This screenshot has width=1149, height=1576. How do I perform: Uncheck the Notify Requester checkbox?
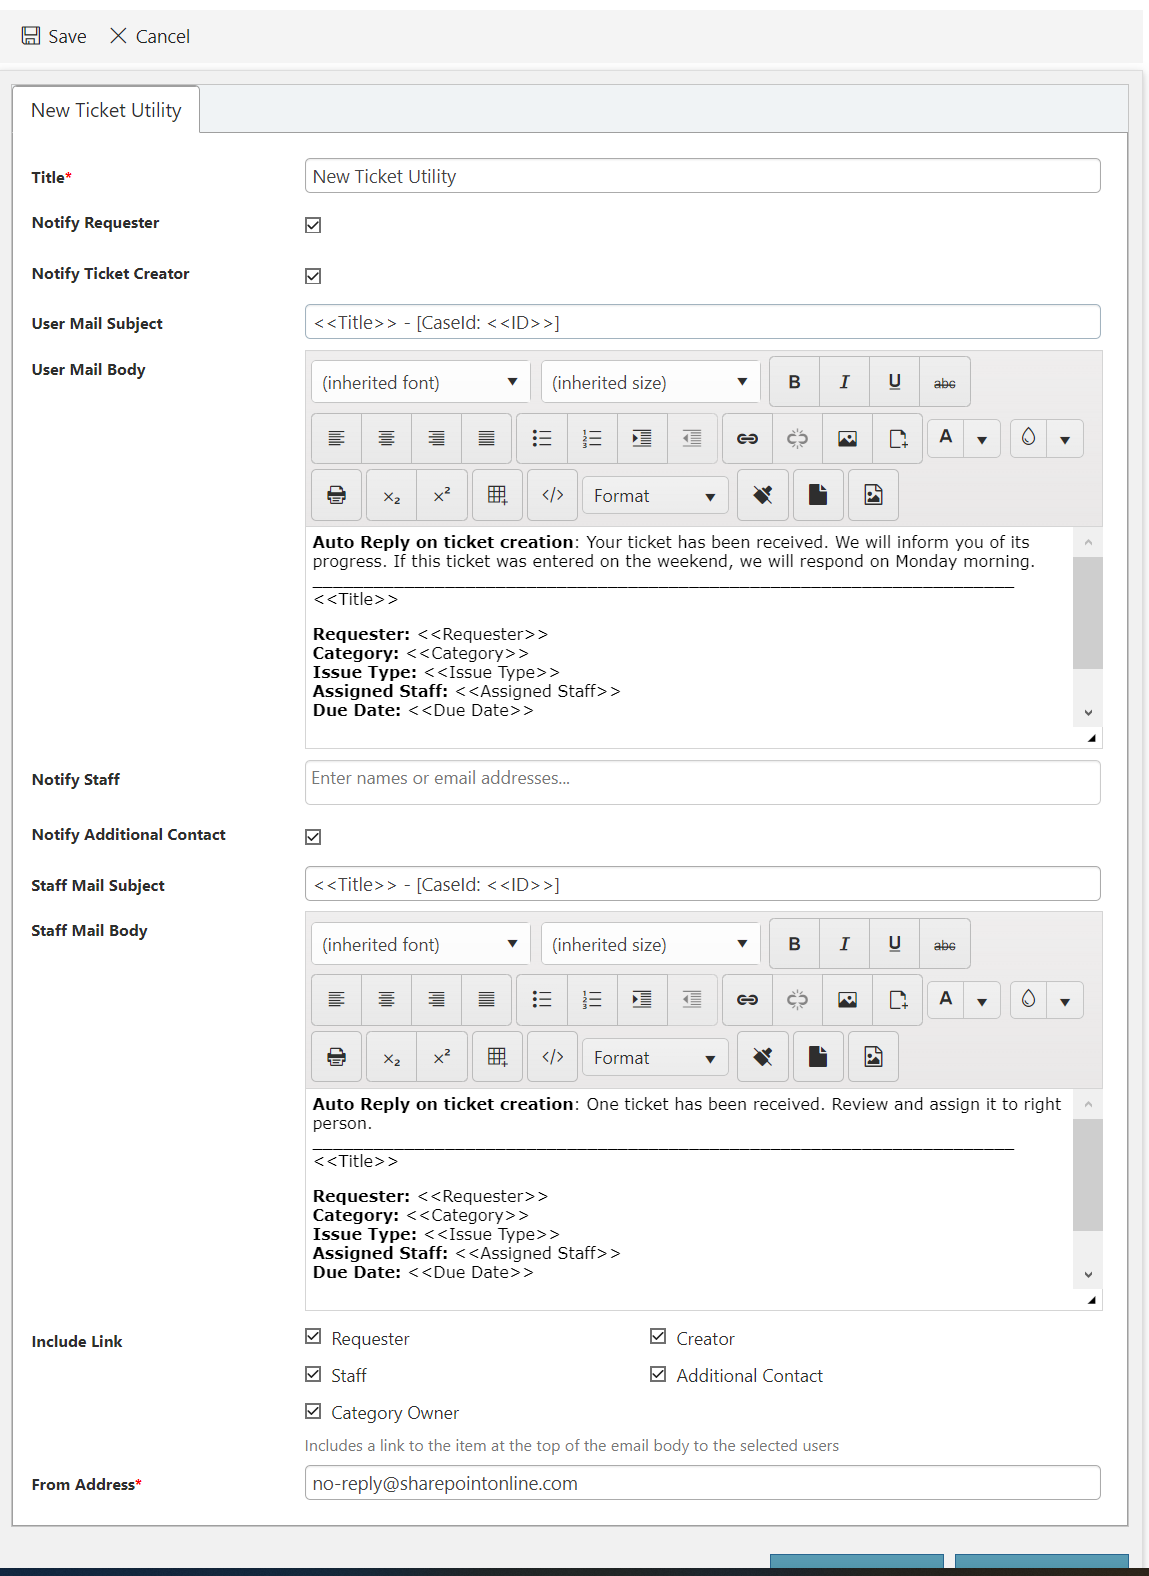tap(313, 225)
